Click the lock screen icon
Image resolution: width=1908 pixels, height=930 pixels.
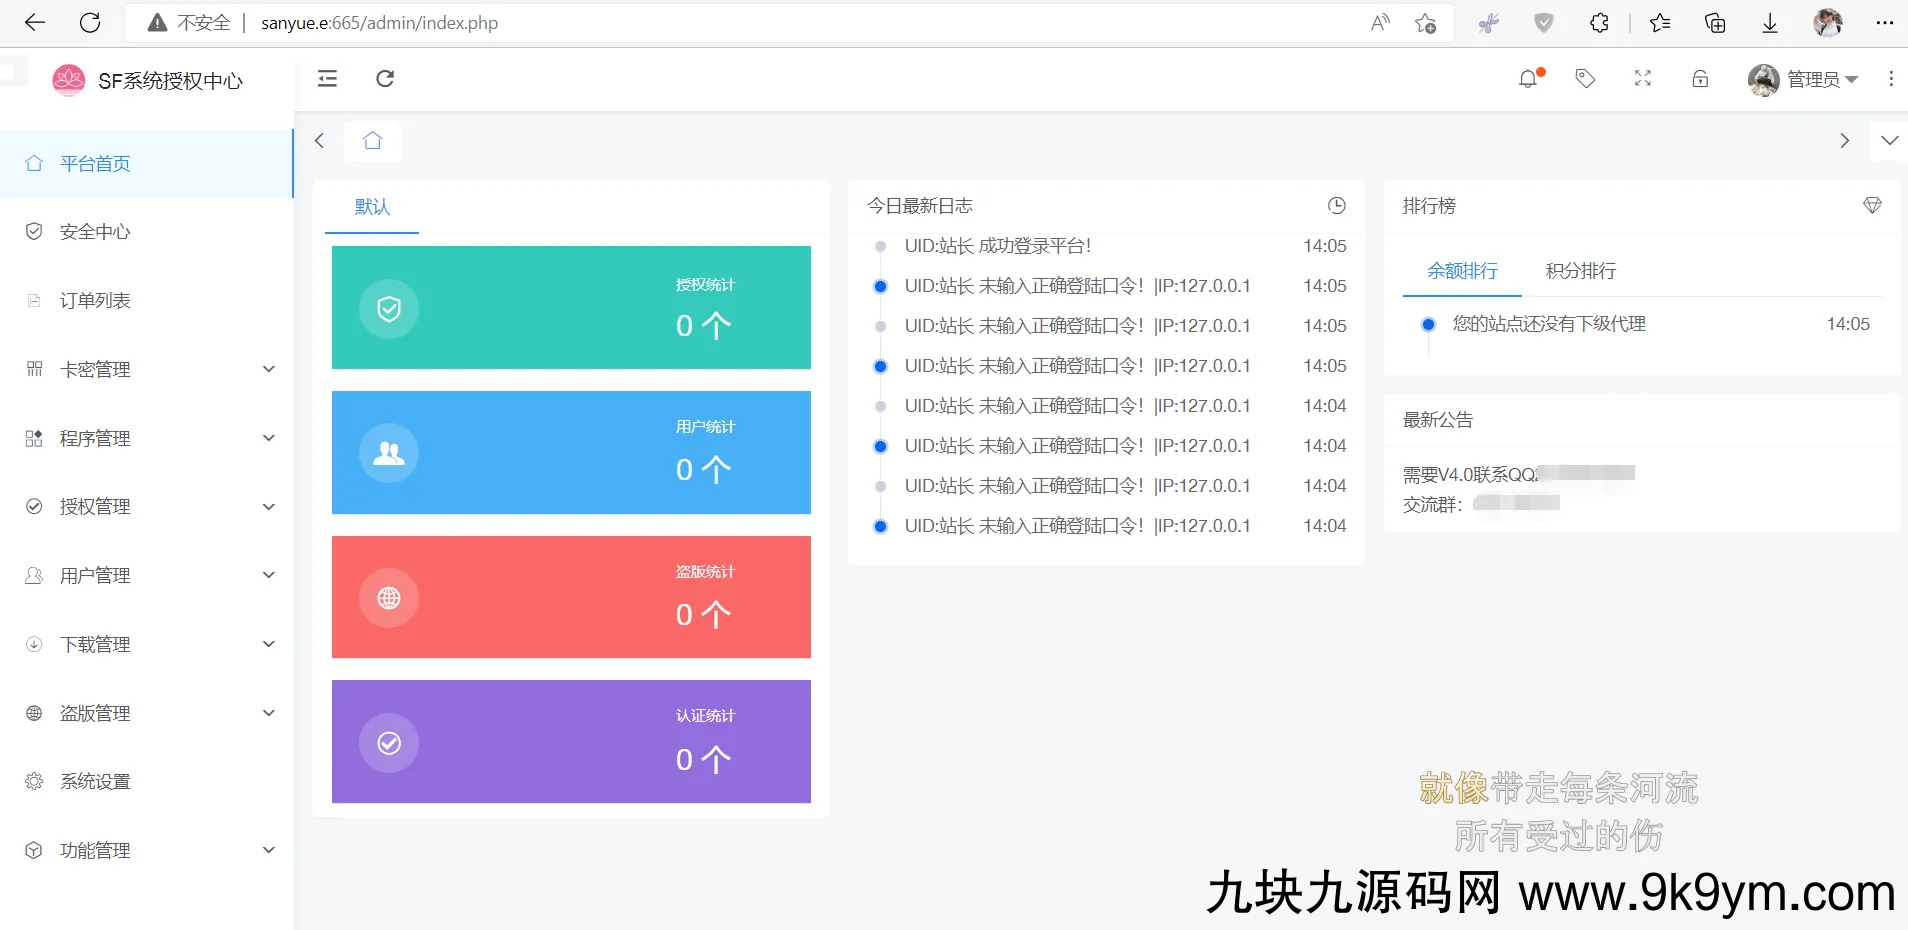point(1699,79)
